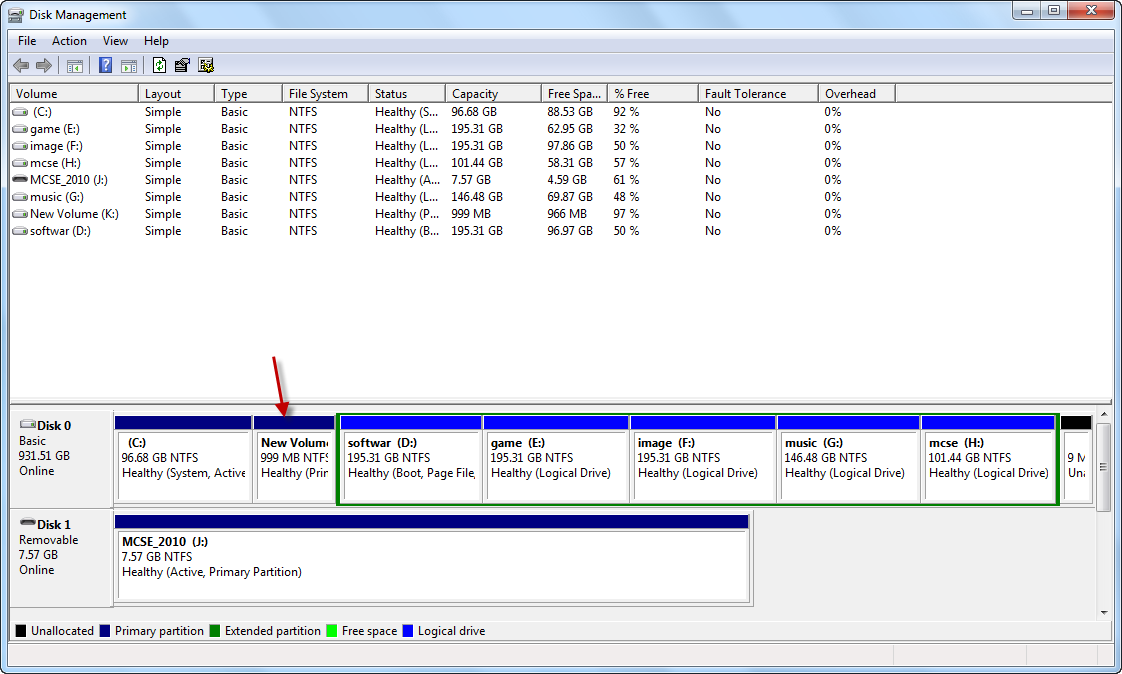Click the graphical pane scrollbar down arrow
Screen dimensions: 1122x674
tap(1104, 612)
